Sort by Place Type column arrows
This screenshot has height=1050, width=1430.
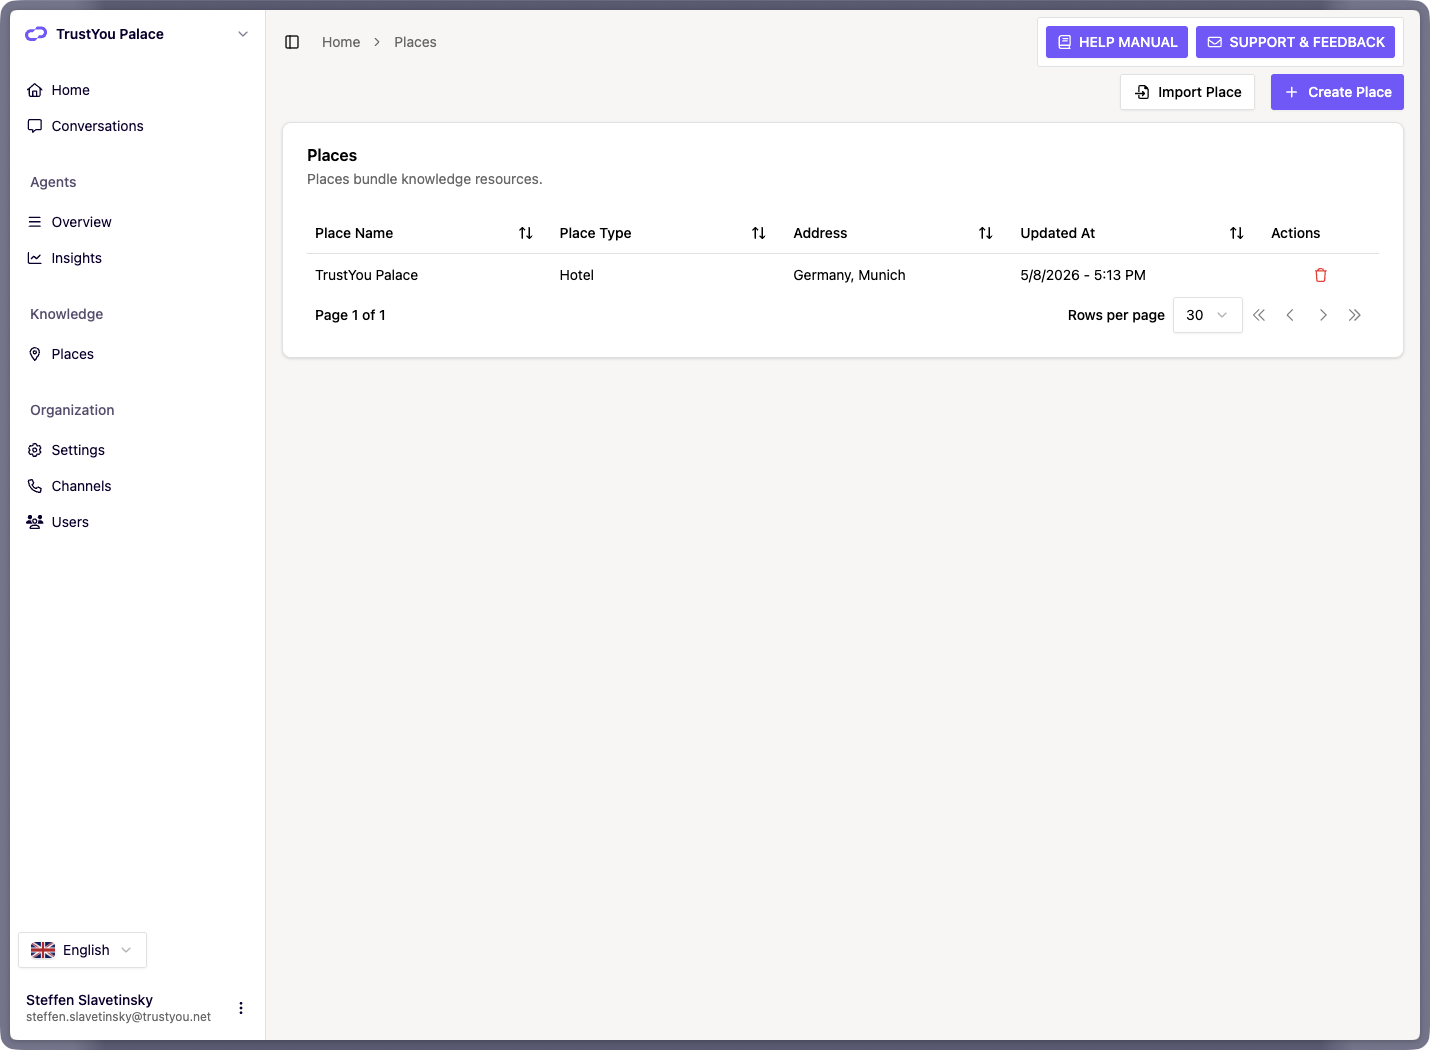coord(759,233)
